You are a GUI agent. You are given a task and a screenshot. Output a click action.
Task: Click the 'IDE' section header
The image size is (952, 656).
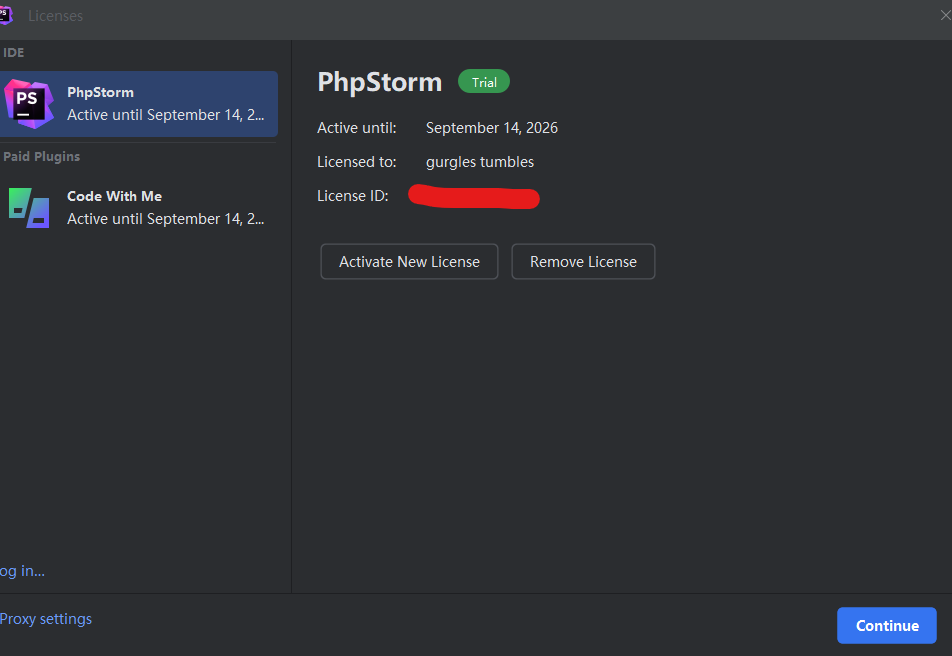coord(13,53)
